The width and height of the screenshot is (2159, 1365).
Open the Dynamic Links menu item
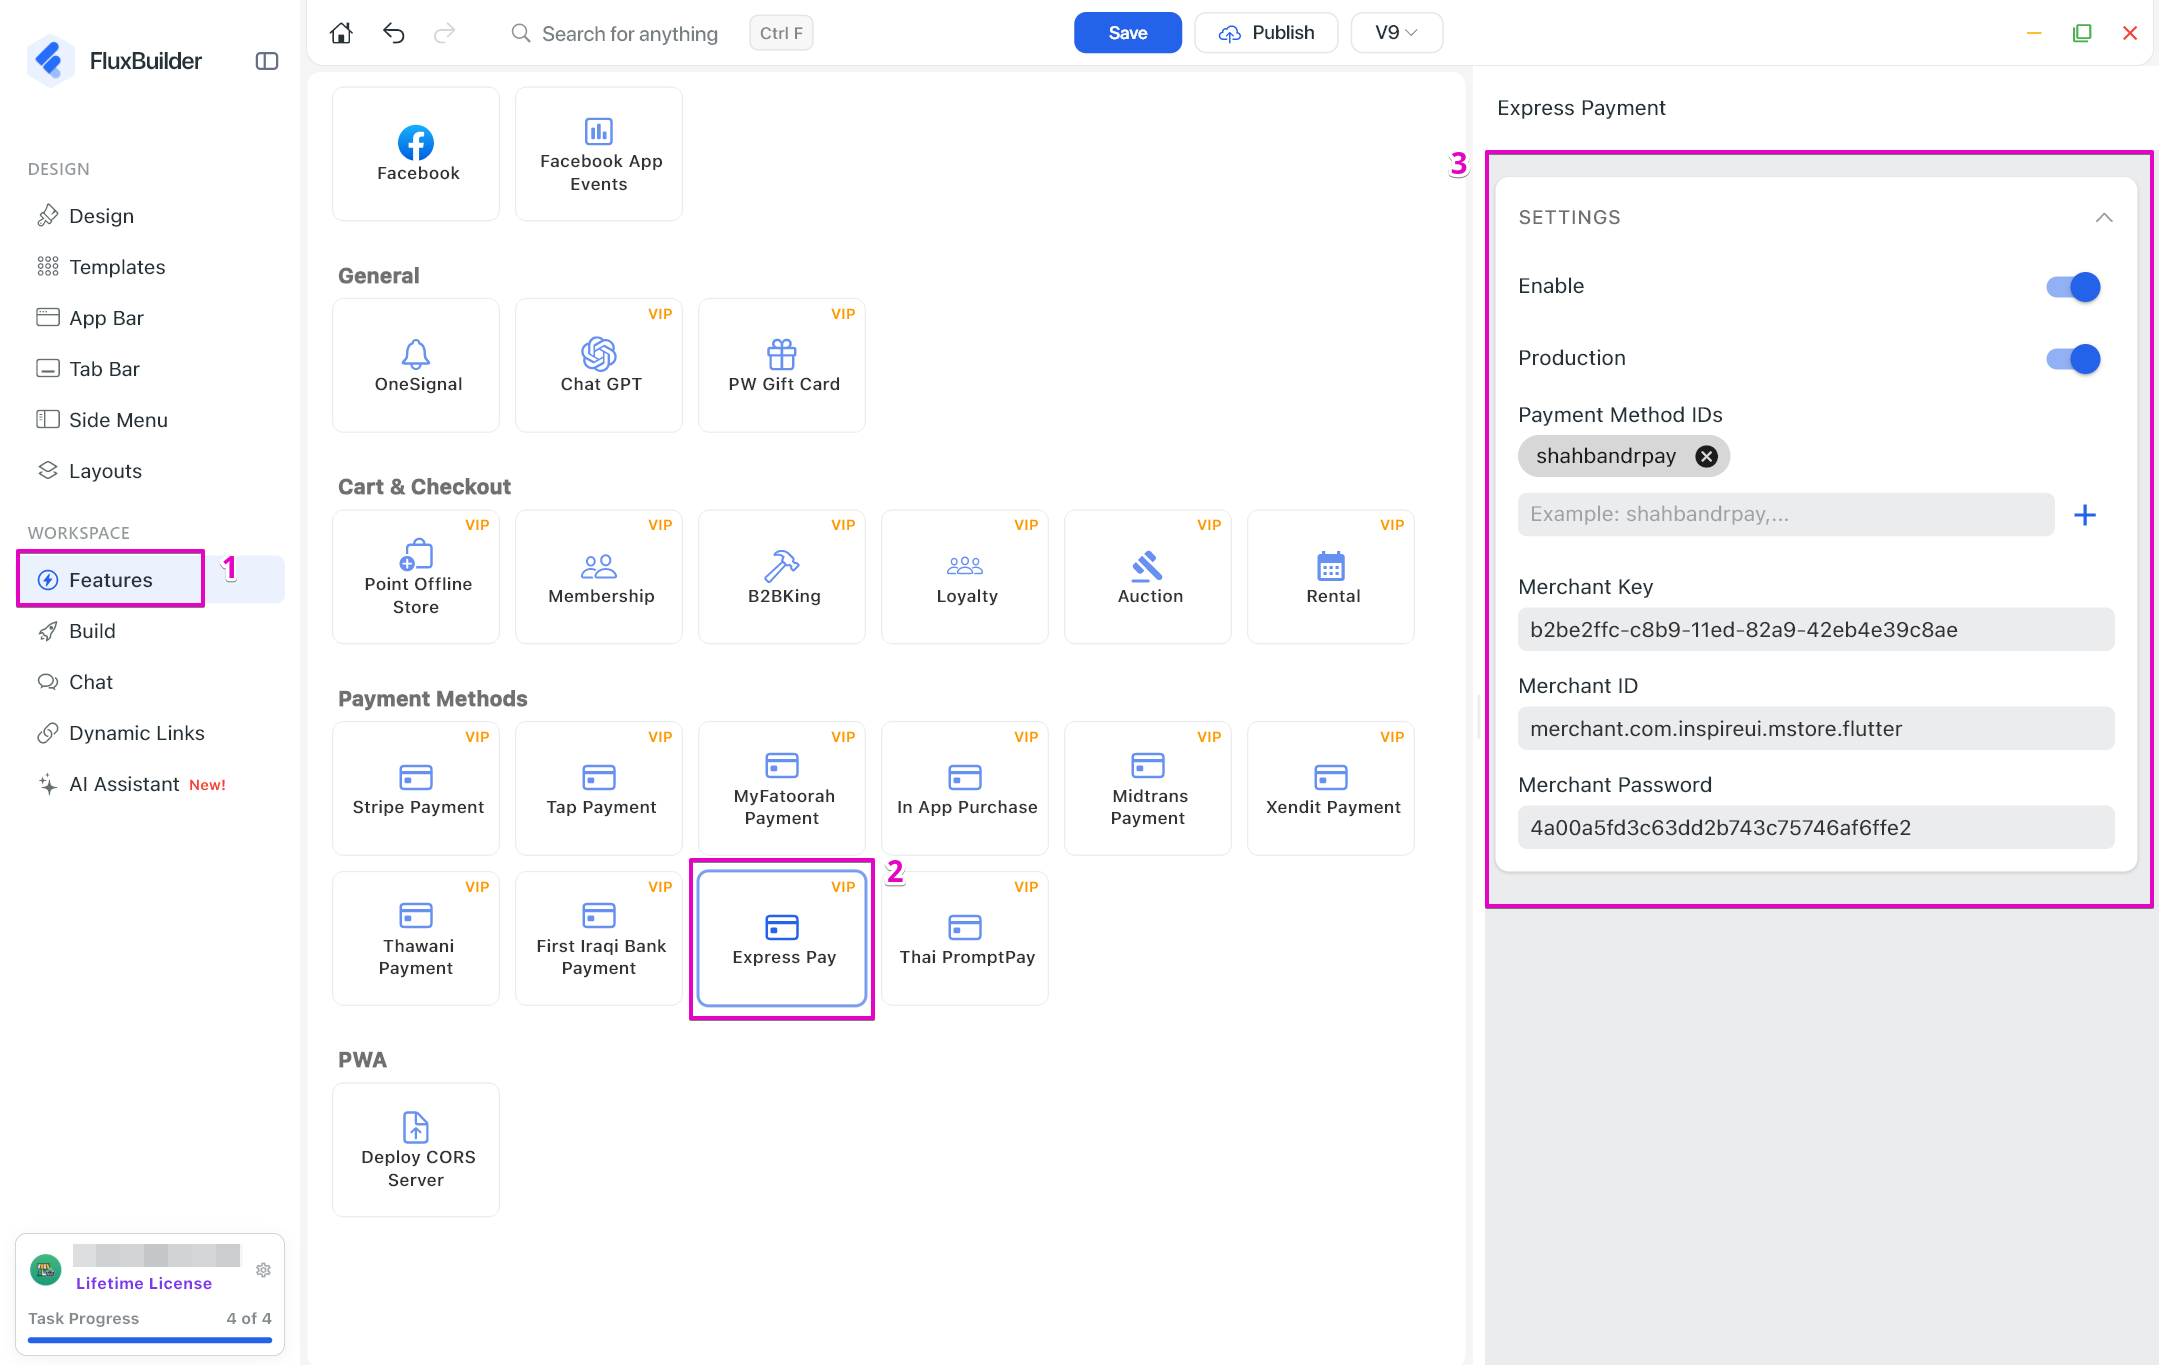(x=150, y=733)
